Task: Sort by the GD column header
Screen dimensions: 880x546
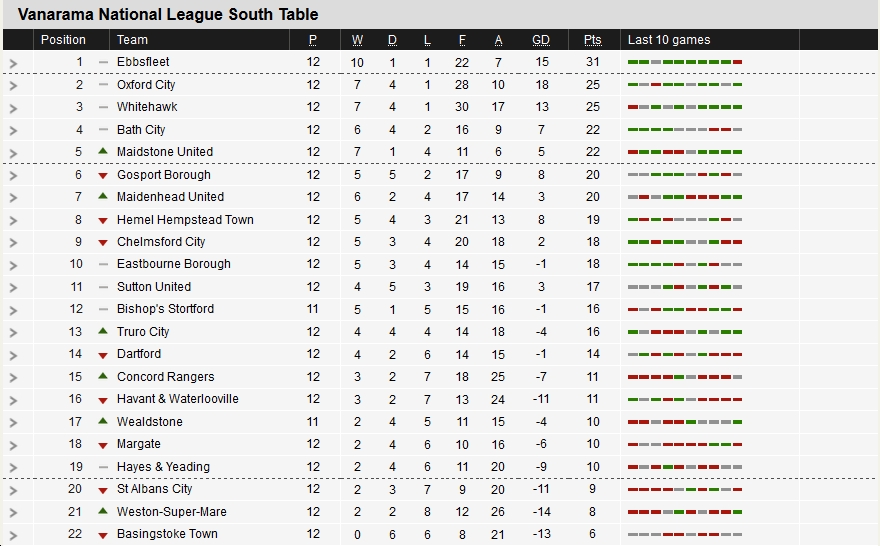Action: coord(541,40)
